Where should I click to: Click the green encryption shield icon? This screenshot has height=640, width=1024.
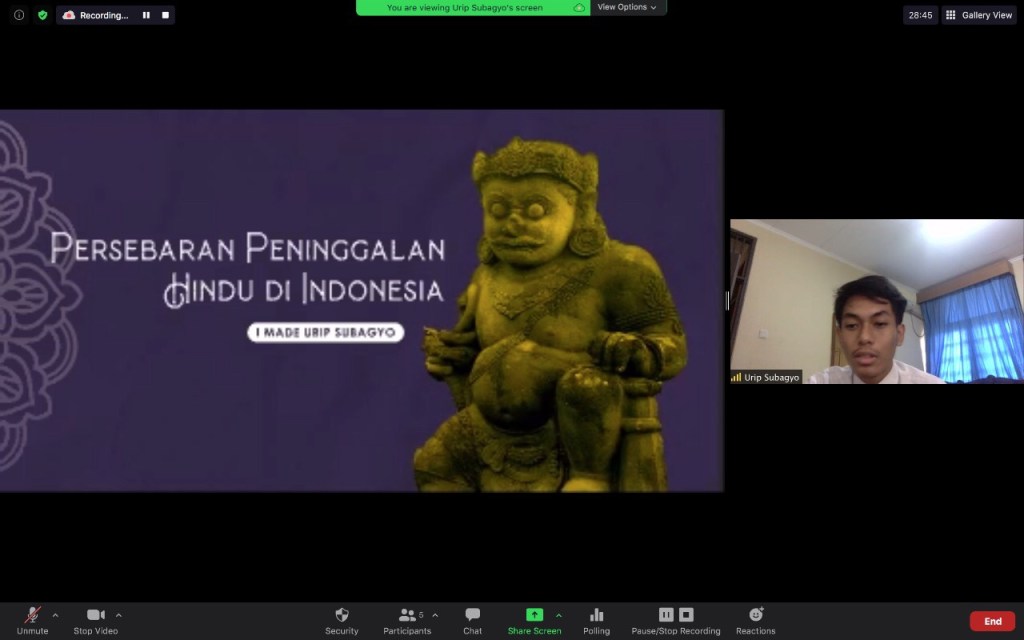click(42, 15)
